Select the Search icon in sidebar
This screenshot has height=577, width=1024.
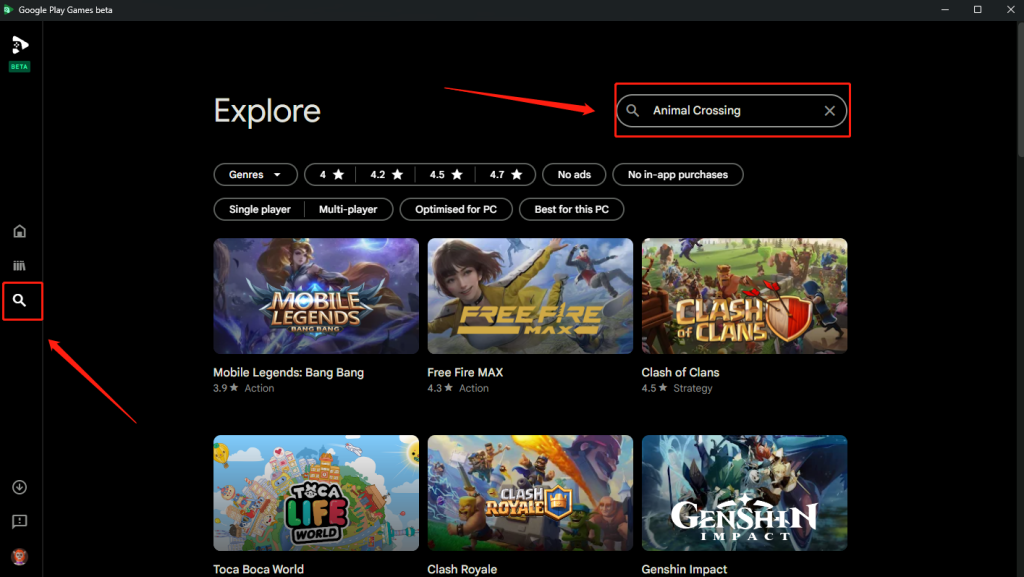click(x=20, y=300)
